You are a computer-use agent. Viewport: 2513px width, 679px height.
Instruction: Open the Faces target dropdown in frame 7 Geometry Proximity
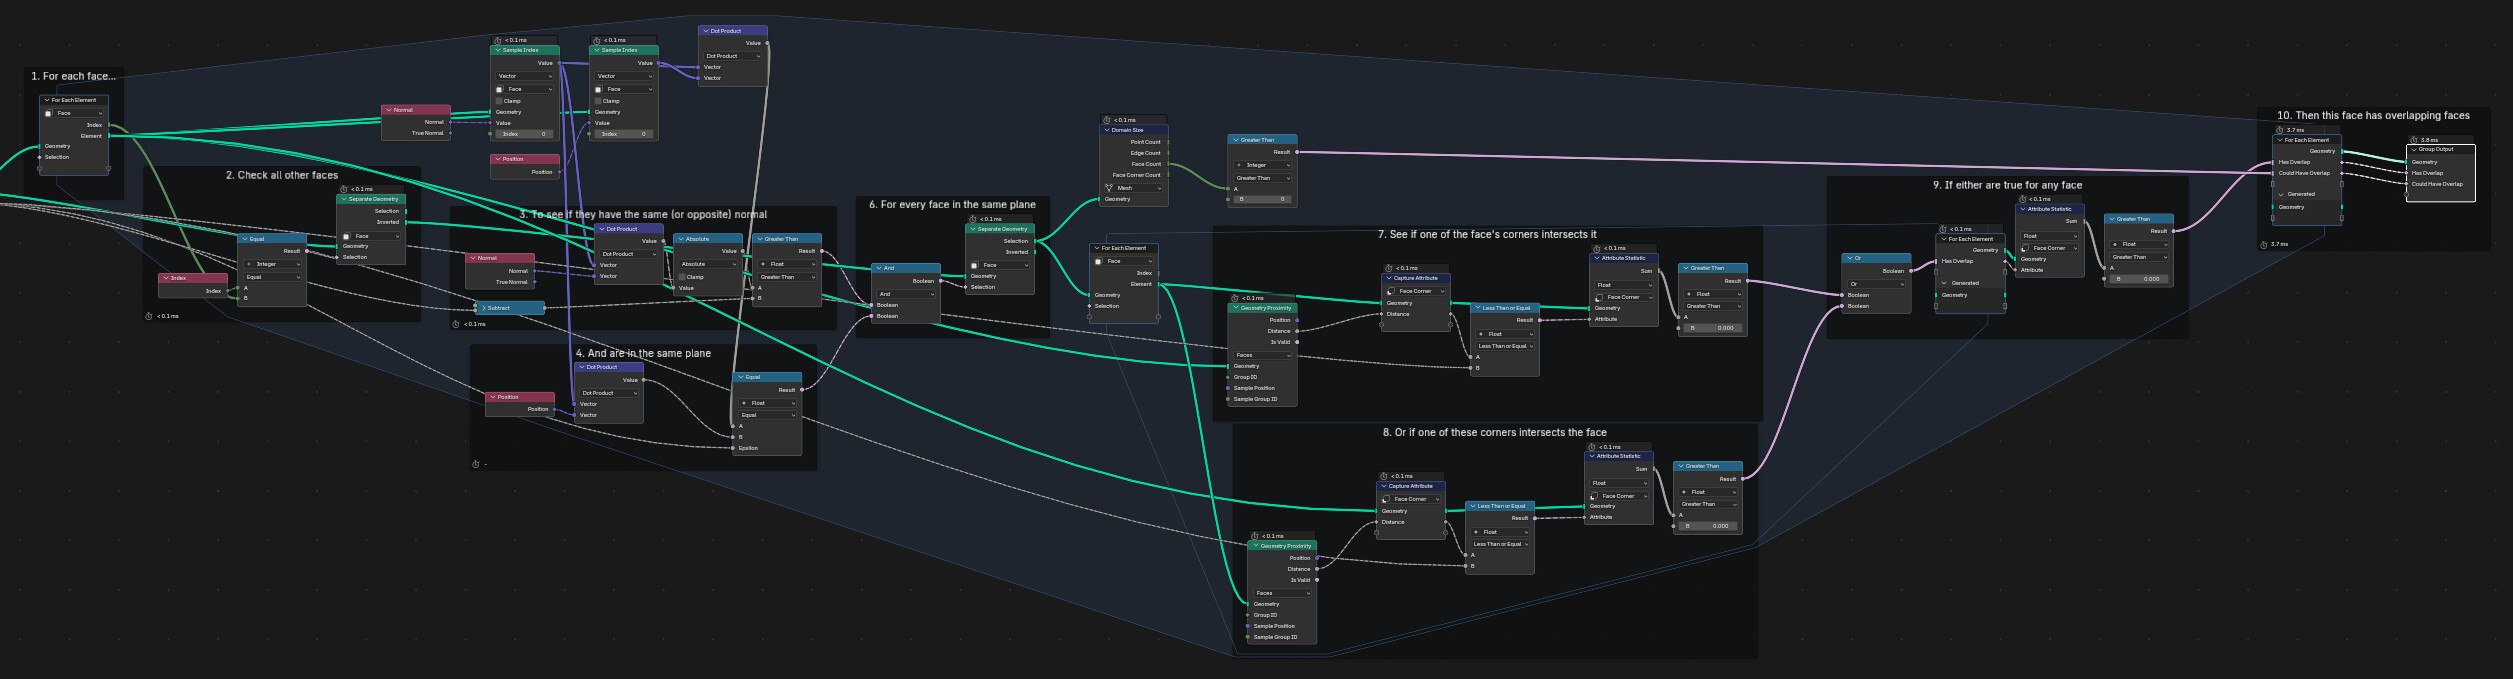(x=1262, y=355)
